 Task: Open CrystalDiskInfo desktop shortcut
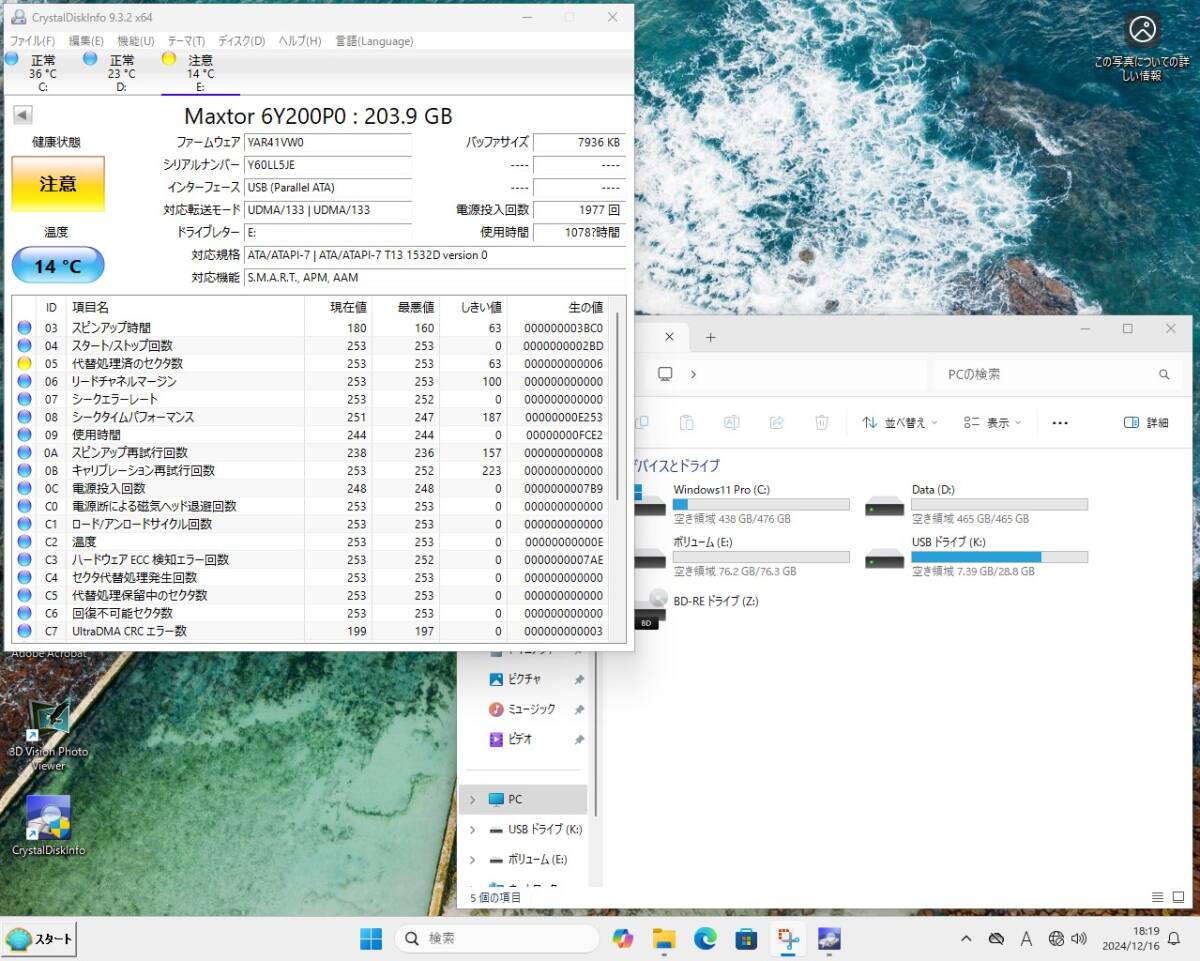48,825
